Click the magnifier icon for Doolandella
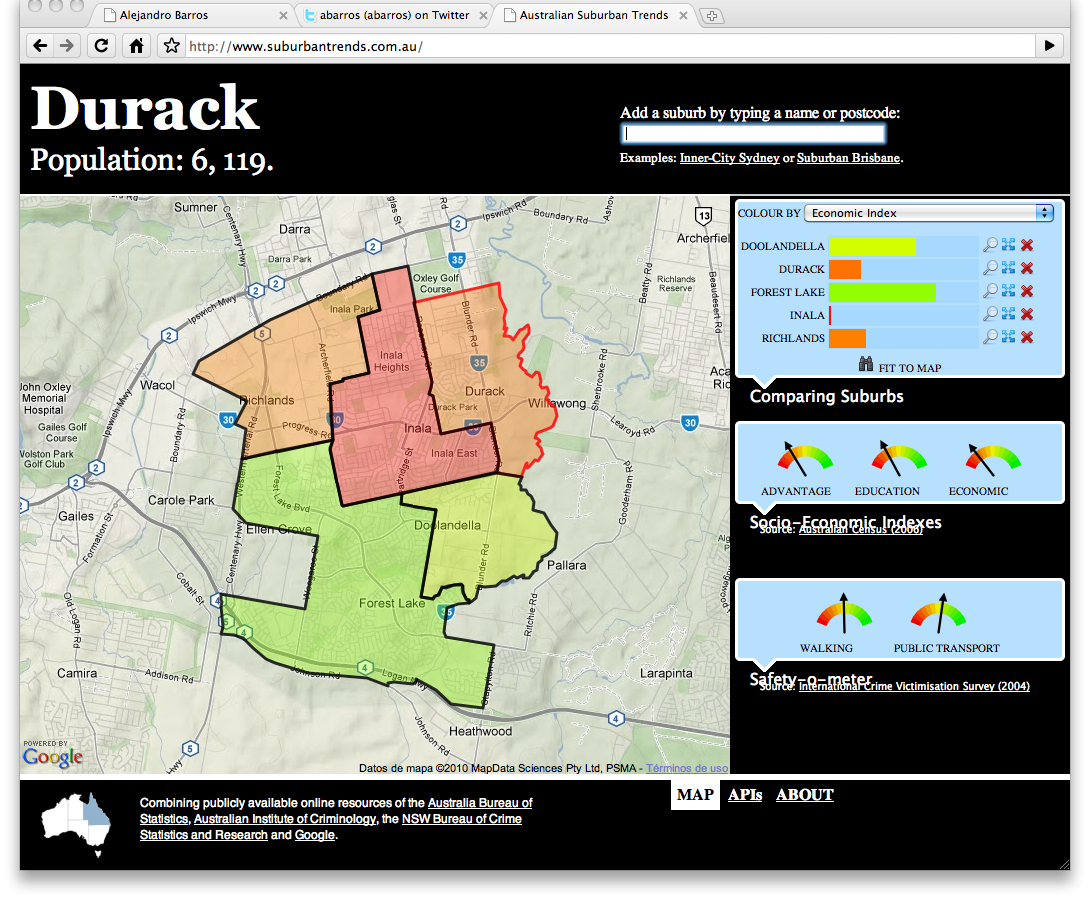 [x=990, y=245]
